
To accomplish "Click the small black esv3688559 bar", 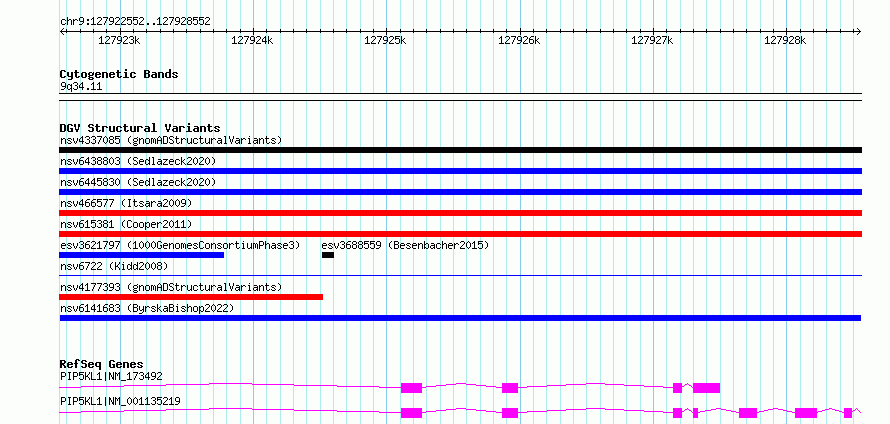I will pyautogui.click(x=328, y=255).
